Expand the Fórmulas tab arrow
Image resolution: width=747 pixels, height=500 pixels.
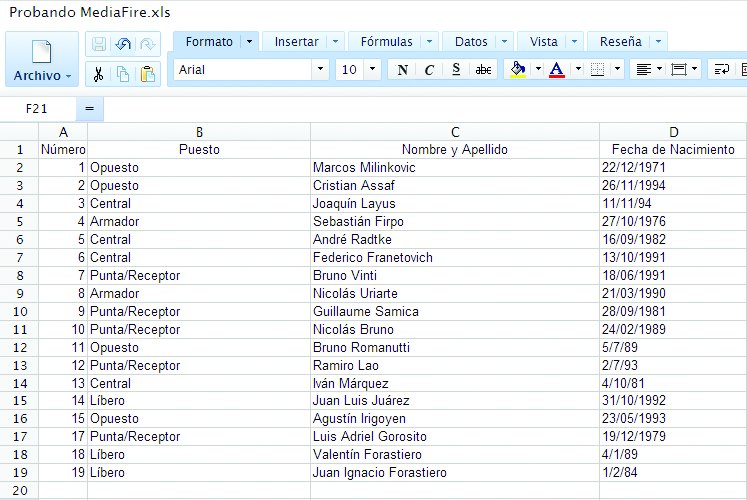coord(429,42)
